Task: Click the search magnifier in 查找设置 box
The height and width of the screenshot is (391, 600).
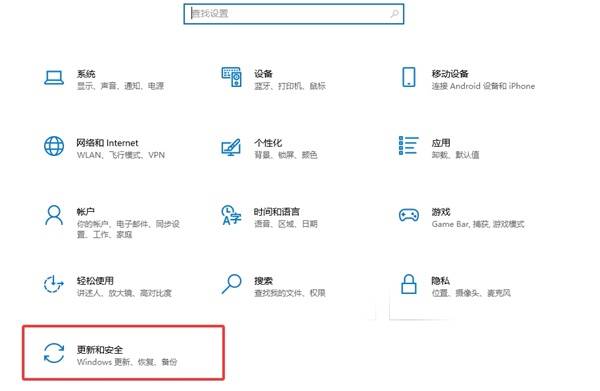Action: click(394, 14)
